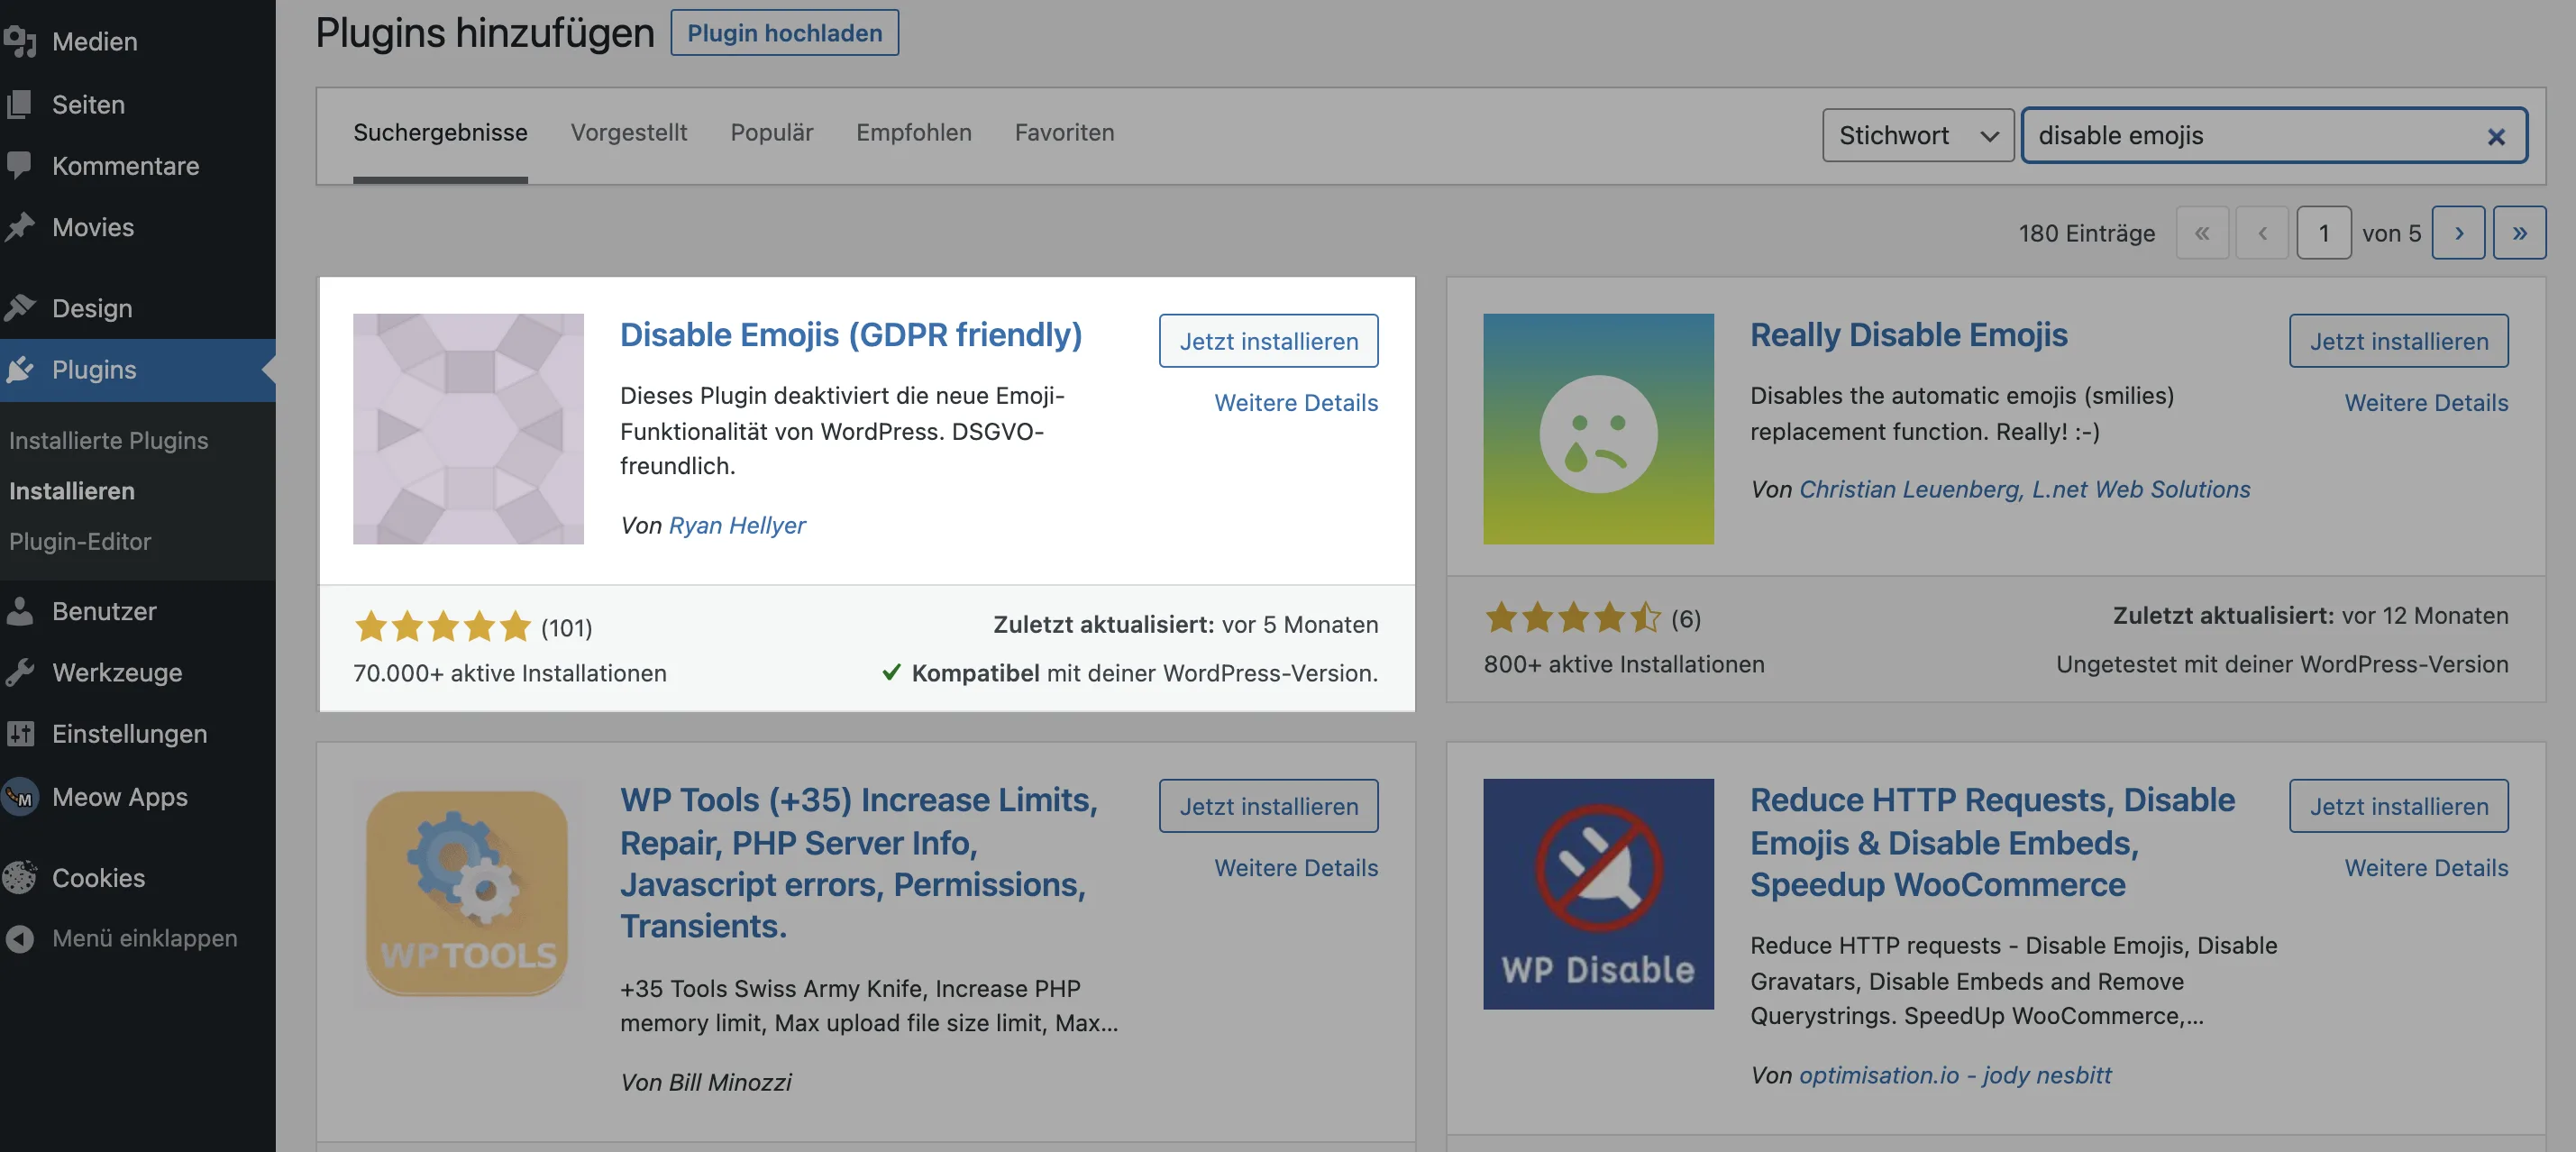This screenshot has width=2576, height=1152.
Task: Click the Meow Apps cat icon
Action: pos(19,797)
